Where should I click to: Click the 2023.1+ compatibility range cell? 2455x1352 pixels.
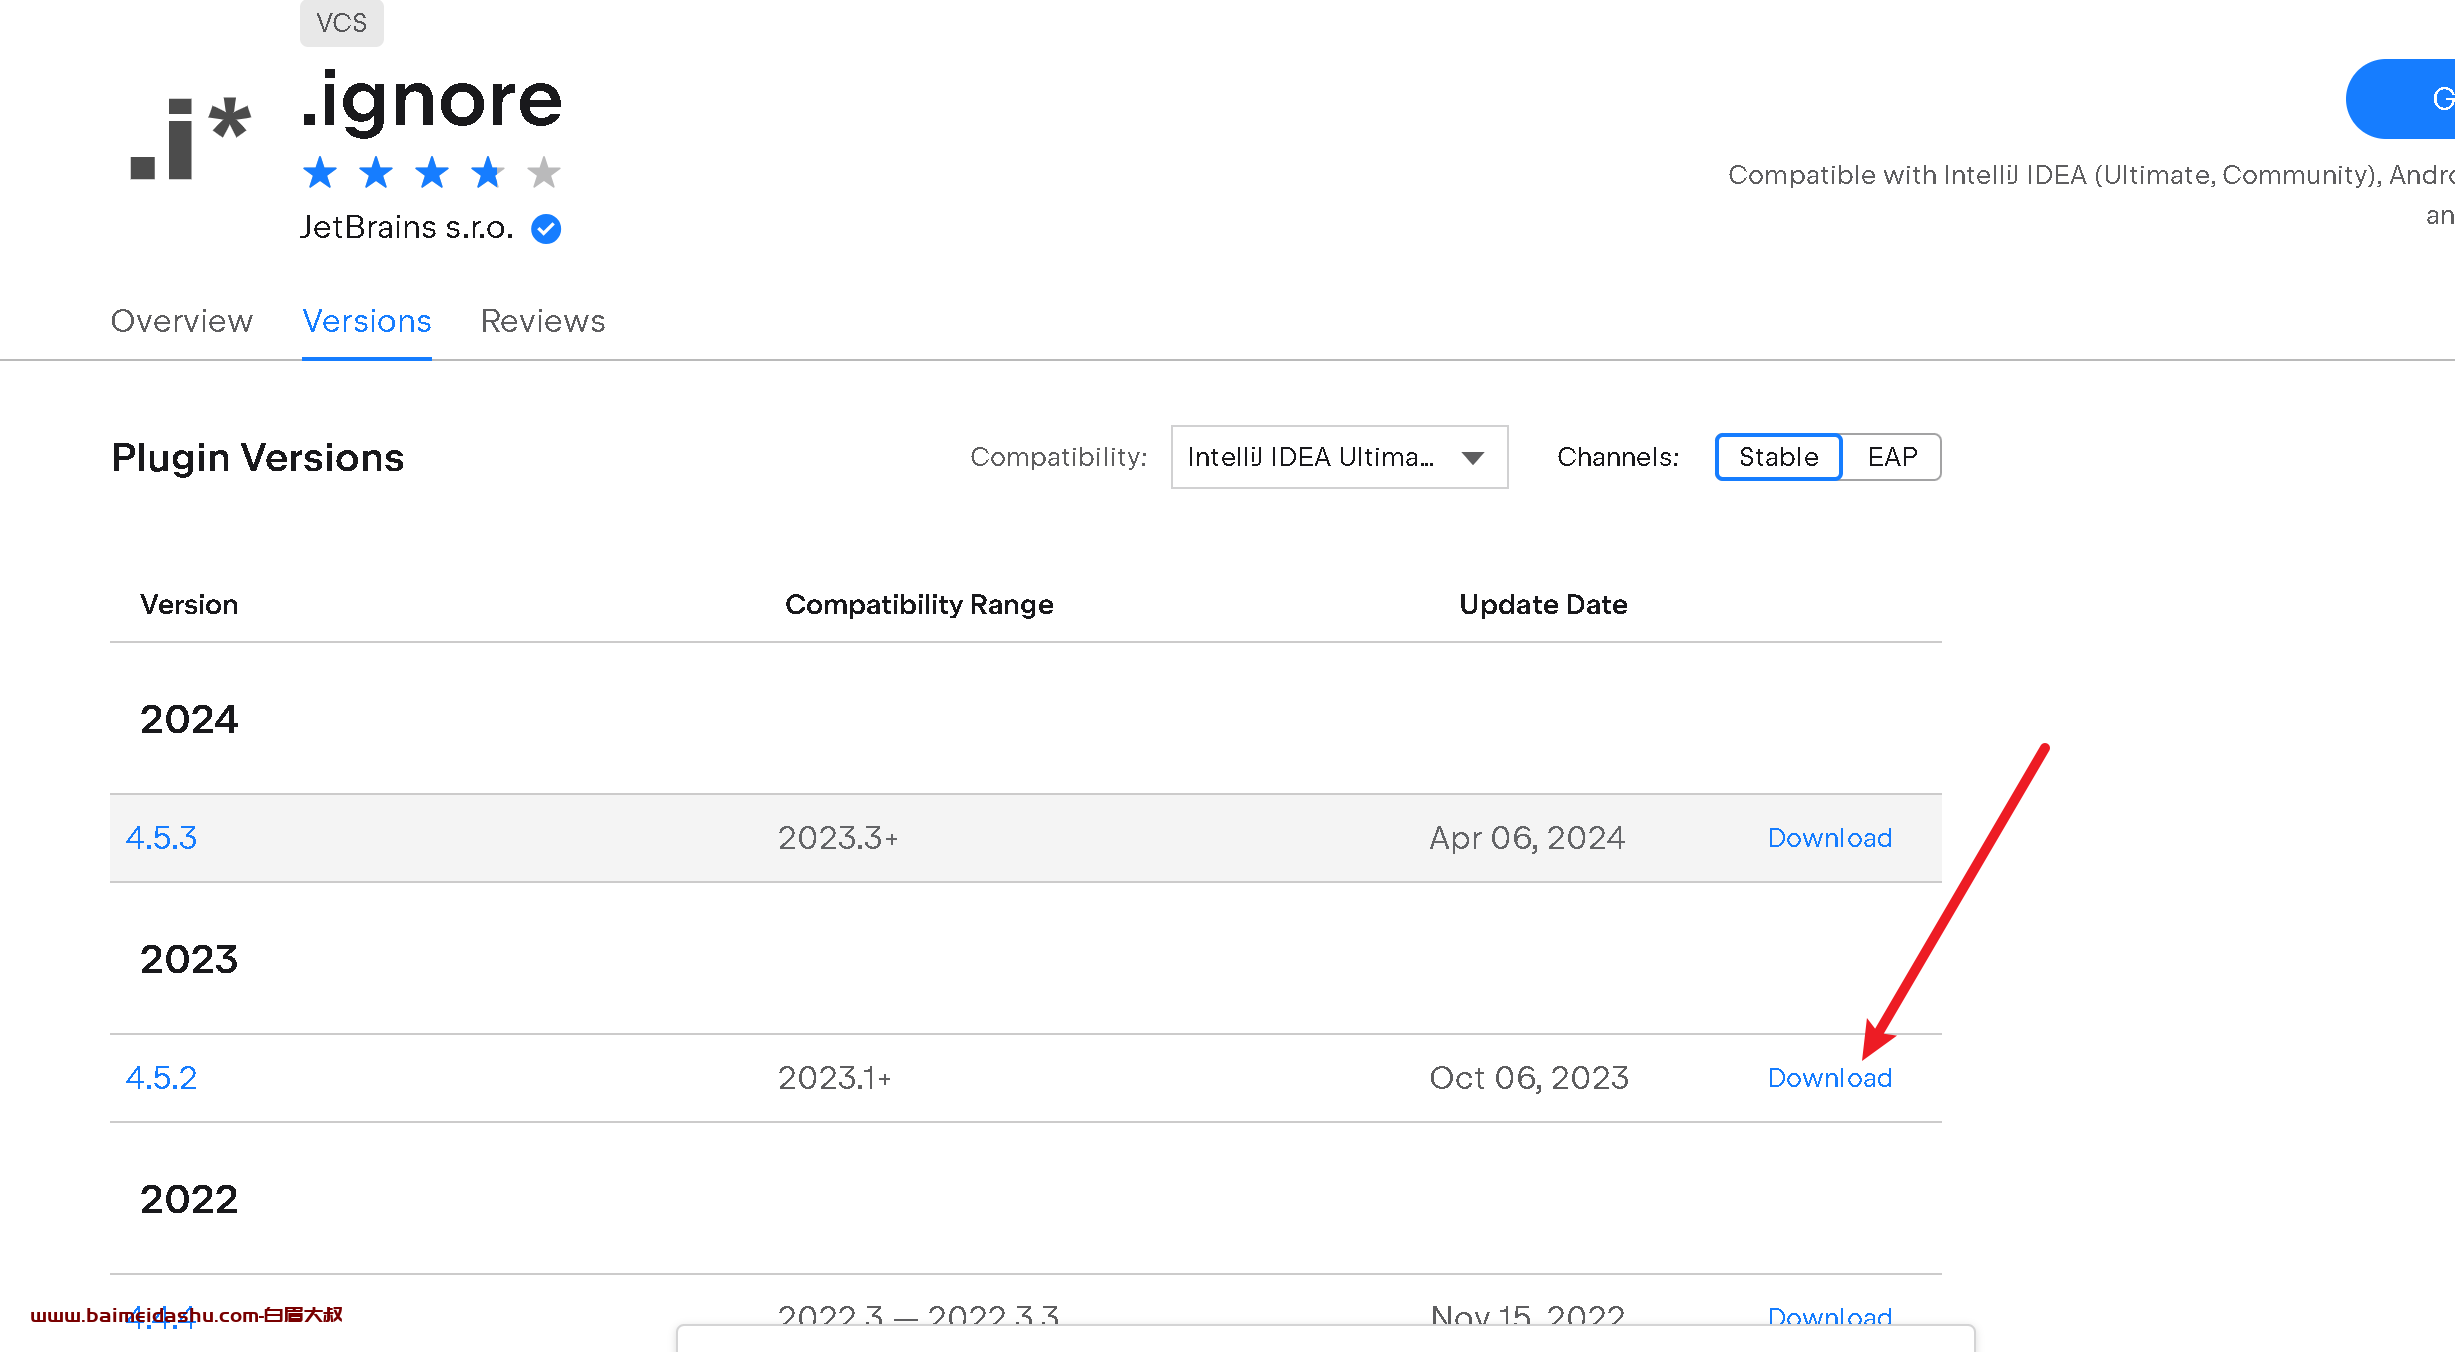click(835, 1078)
